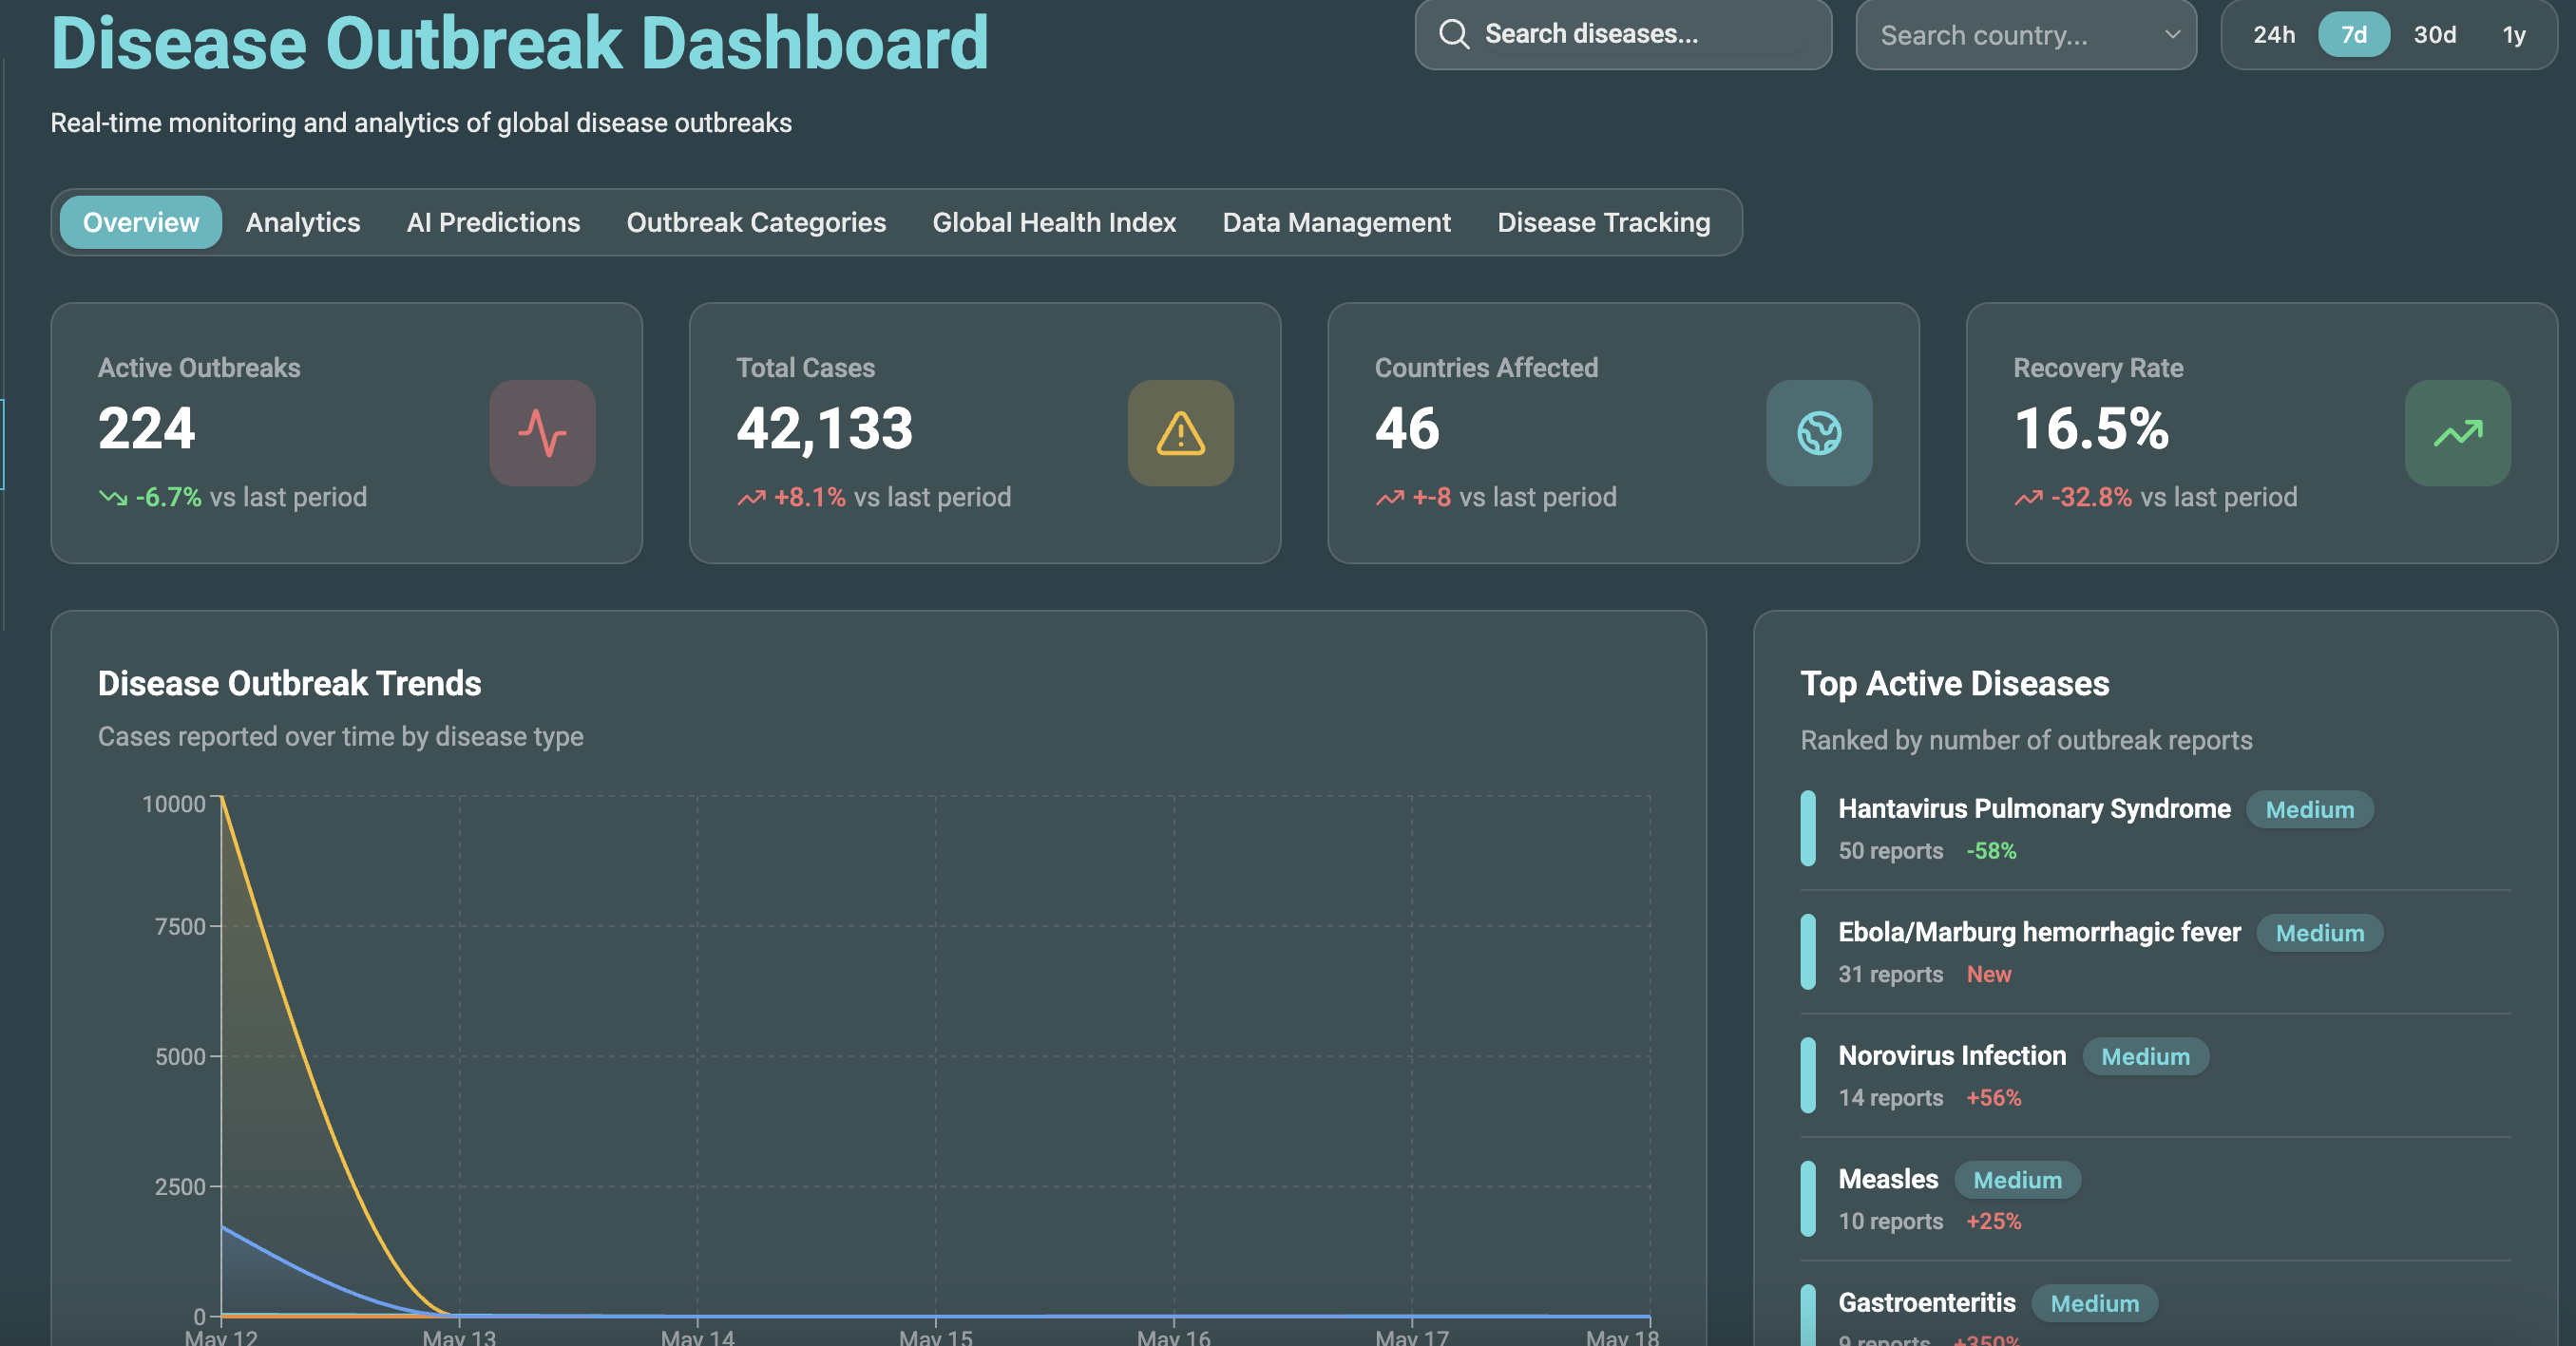Click the Disease Outbreak Dashboard title

pos(520,42)
